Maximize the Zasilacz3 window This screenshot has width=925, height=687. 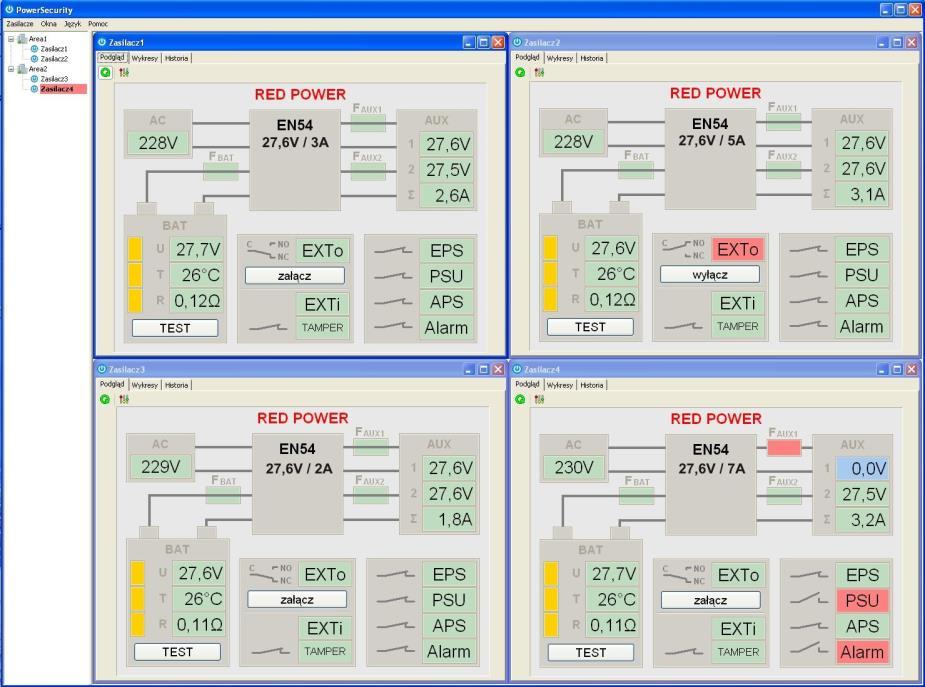click(484, 369)
